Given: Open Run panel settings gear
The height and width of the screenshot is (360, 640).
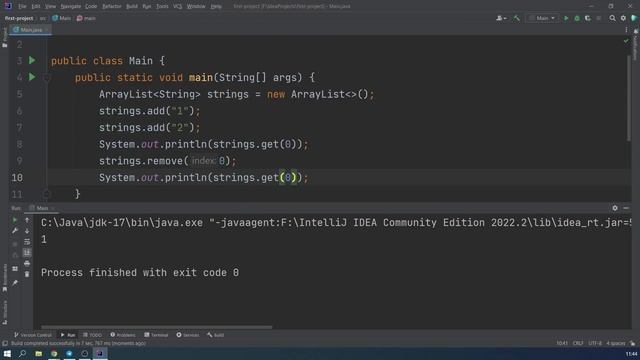Looking at the screenshot, I should tap(615, 208).
